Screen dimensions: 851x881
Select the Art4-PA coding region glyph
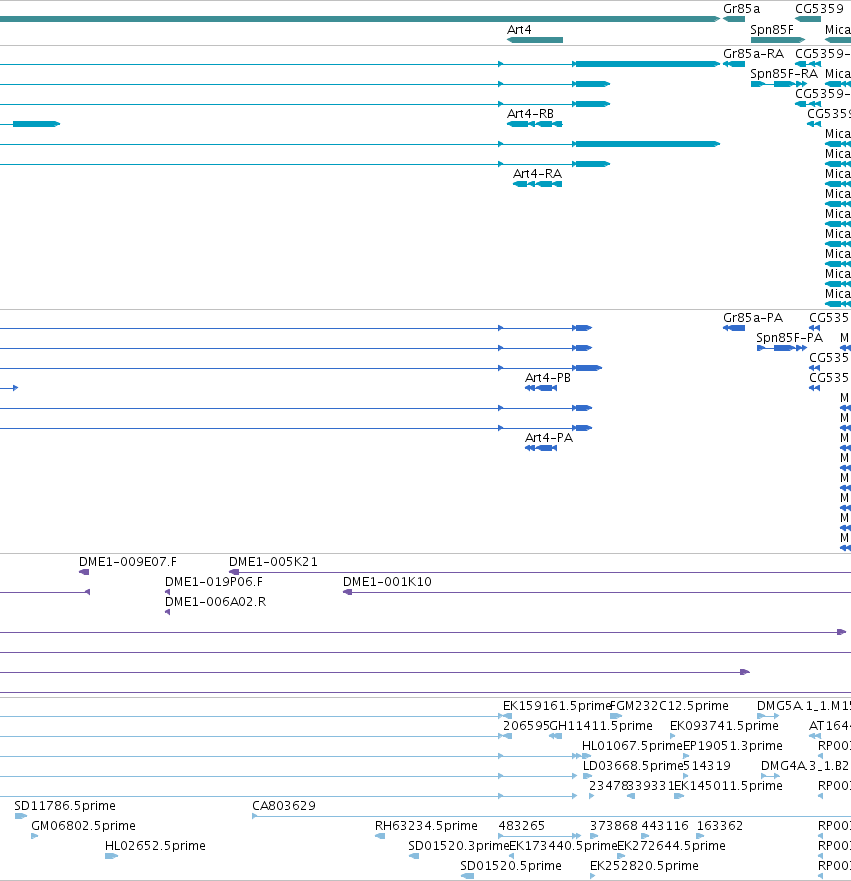point(541,448)
